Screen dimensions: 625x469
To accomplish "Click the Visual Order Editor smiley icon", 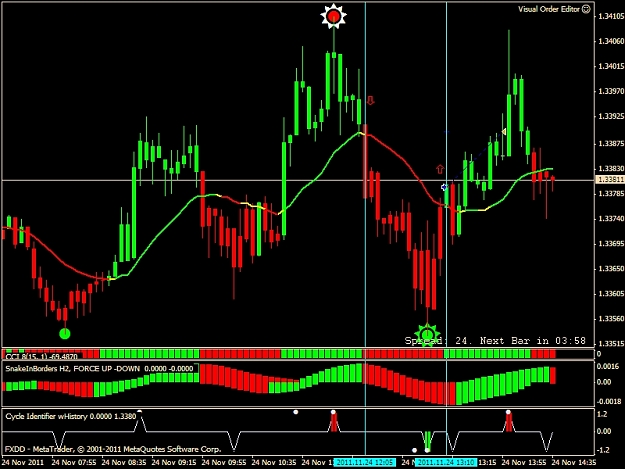I will click(586, 9).
